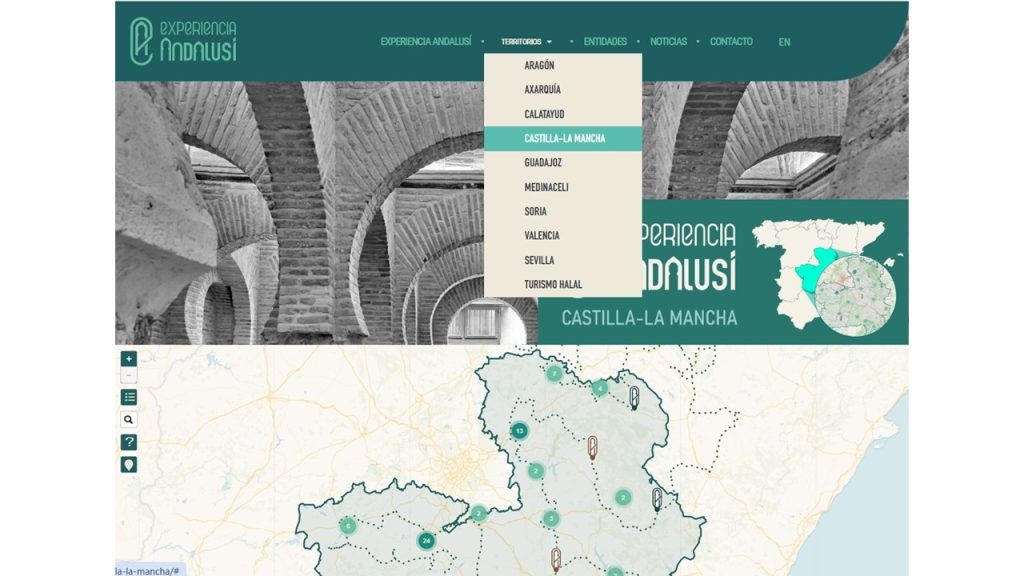Choose Sevilla from Territorios menu
Viewport: 1024px width, 576px height.
pyautogui.click(x=563, y=260)
